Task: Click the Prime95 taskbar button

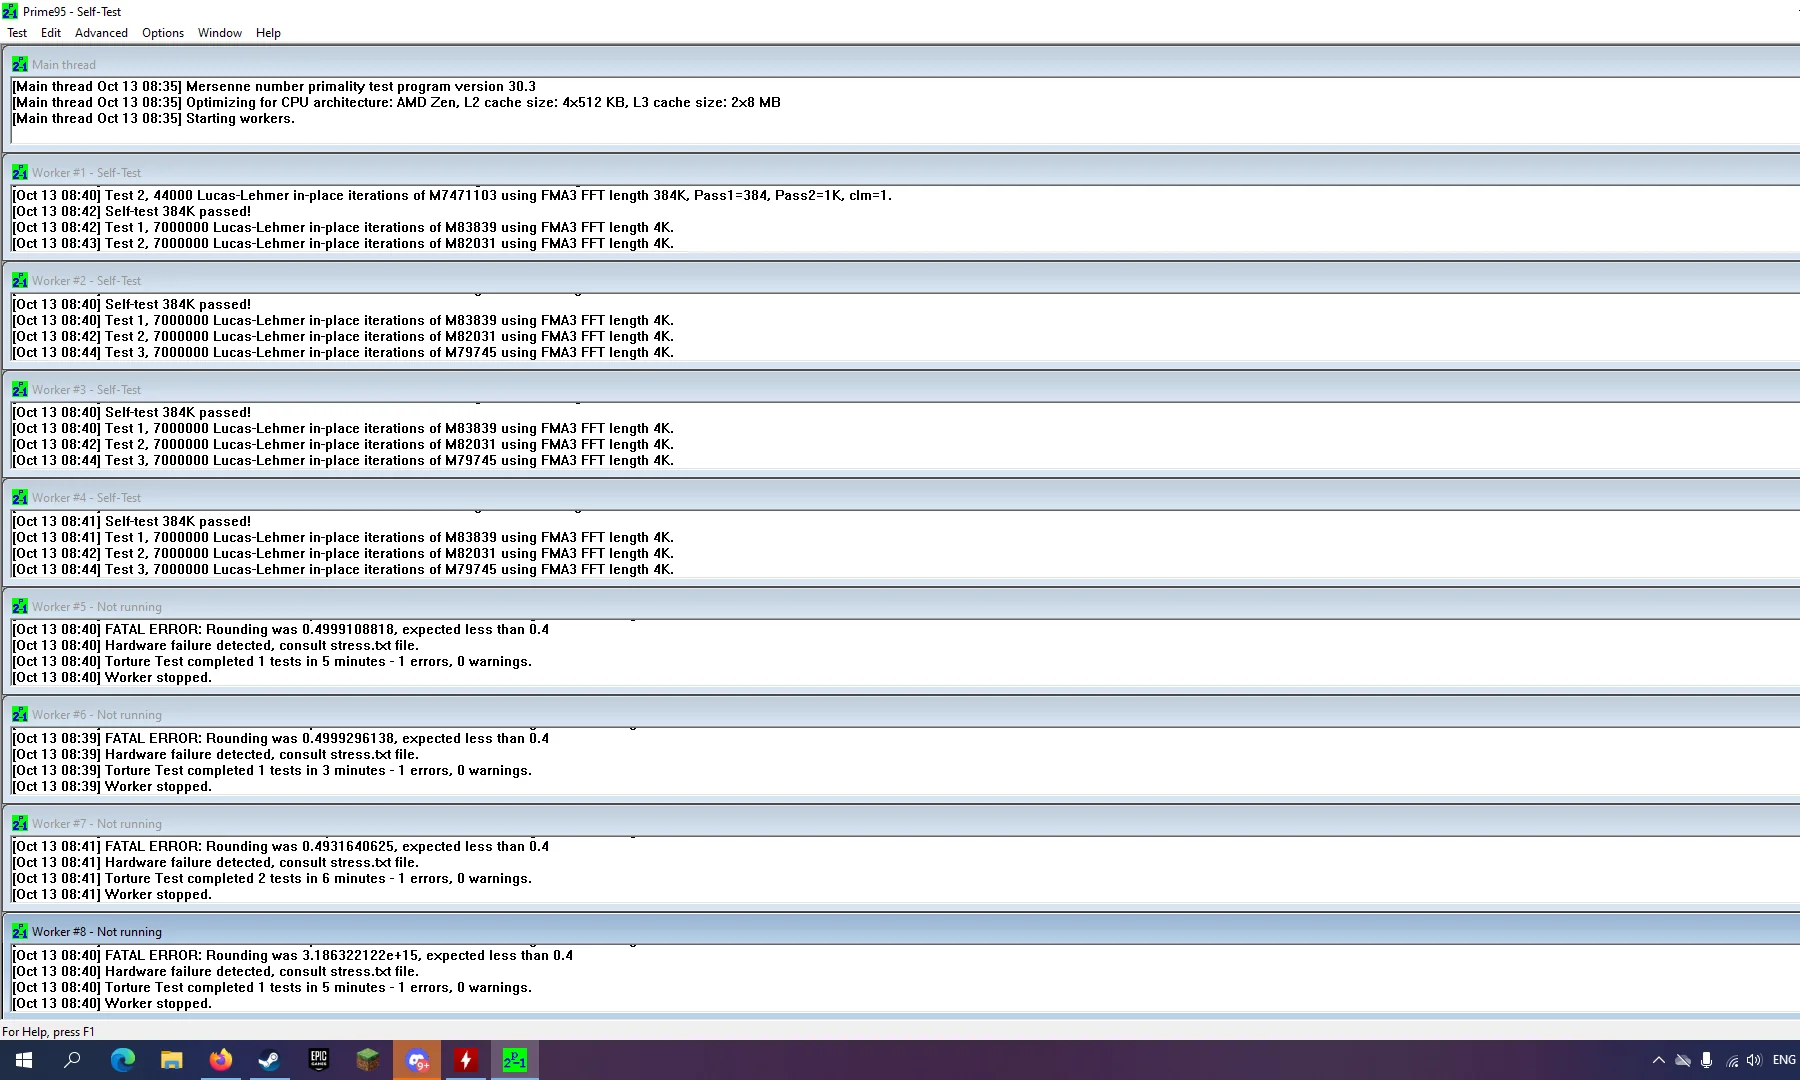Action: click(515, 1060)
